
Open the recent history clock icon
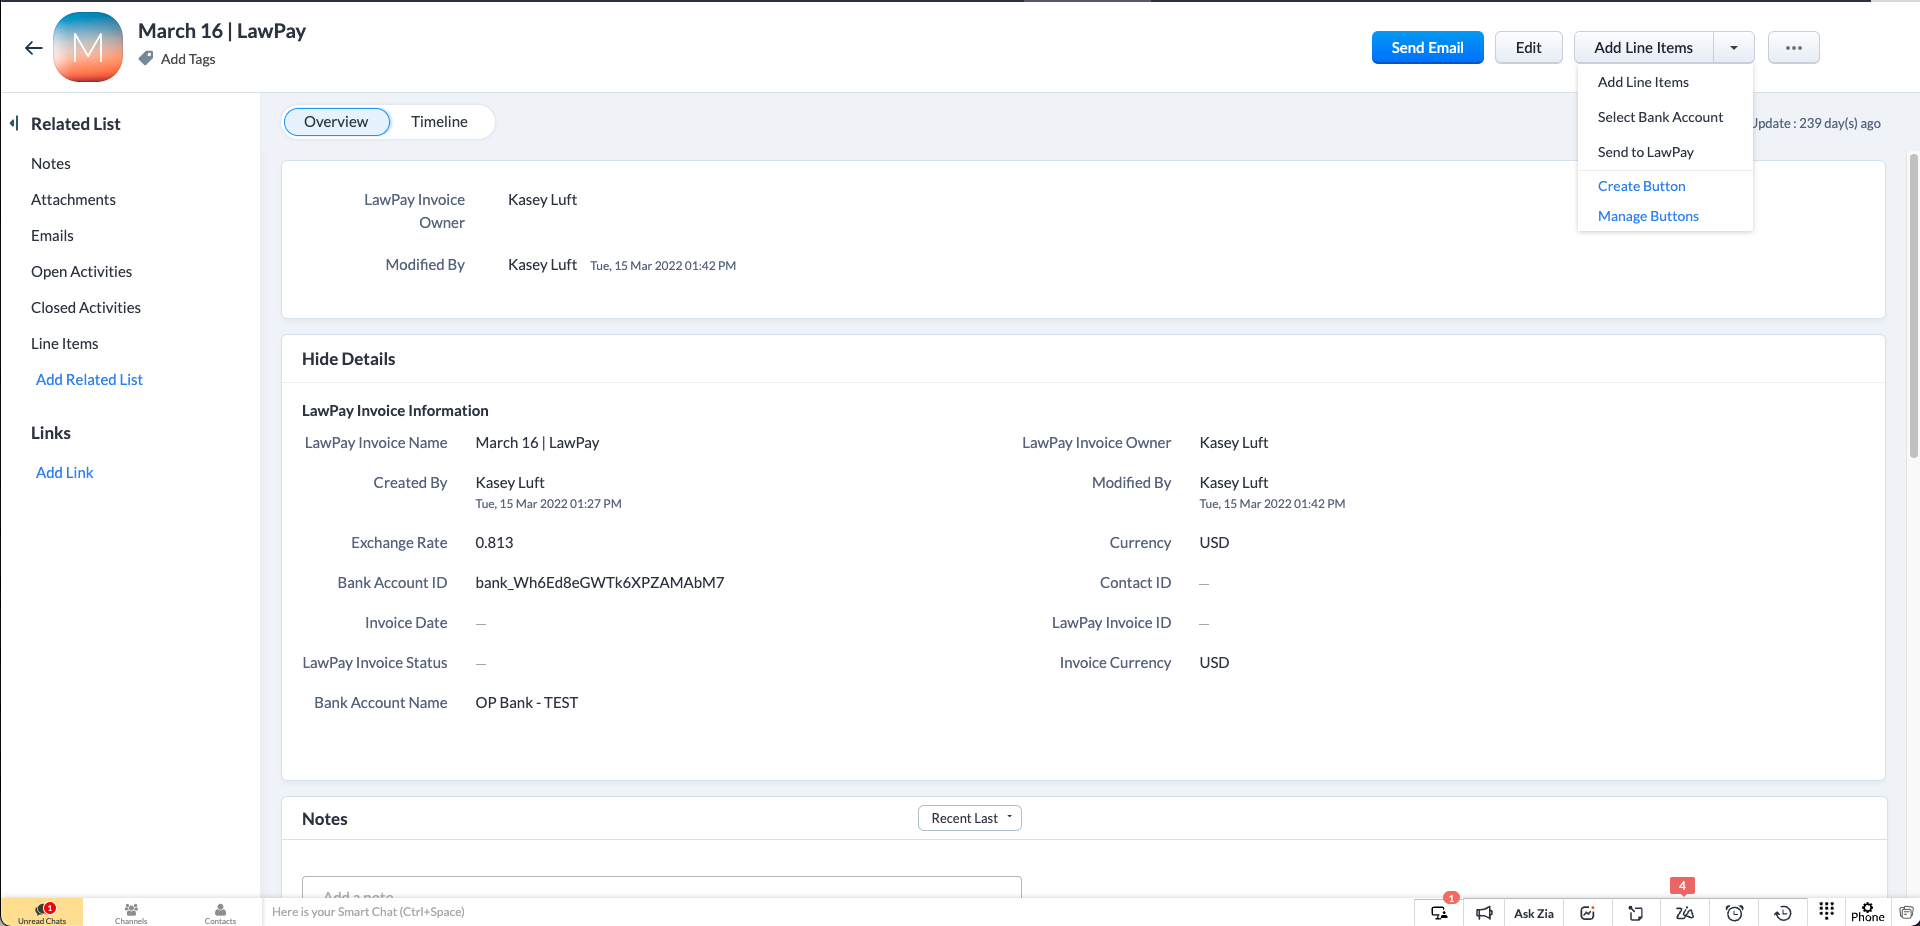click(1782, 912)
